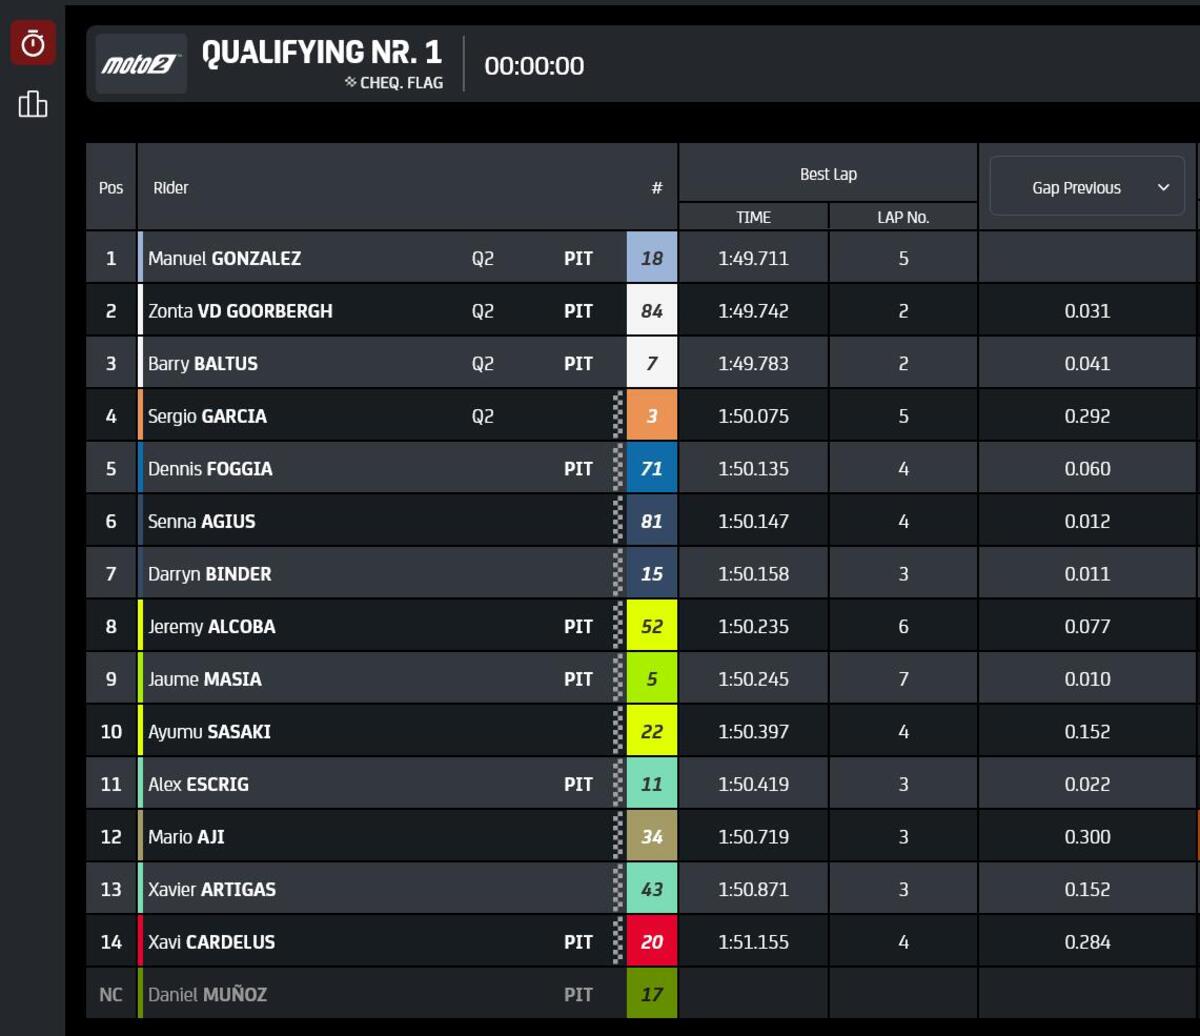The width and height of the screenshot is (1200, 1036).
Task: Click the chequered flag icon beside Sergio Garcia
Action: [x=617, y=416]
